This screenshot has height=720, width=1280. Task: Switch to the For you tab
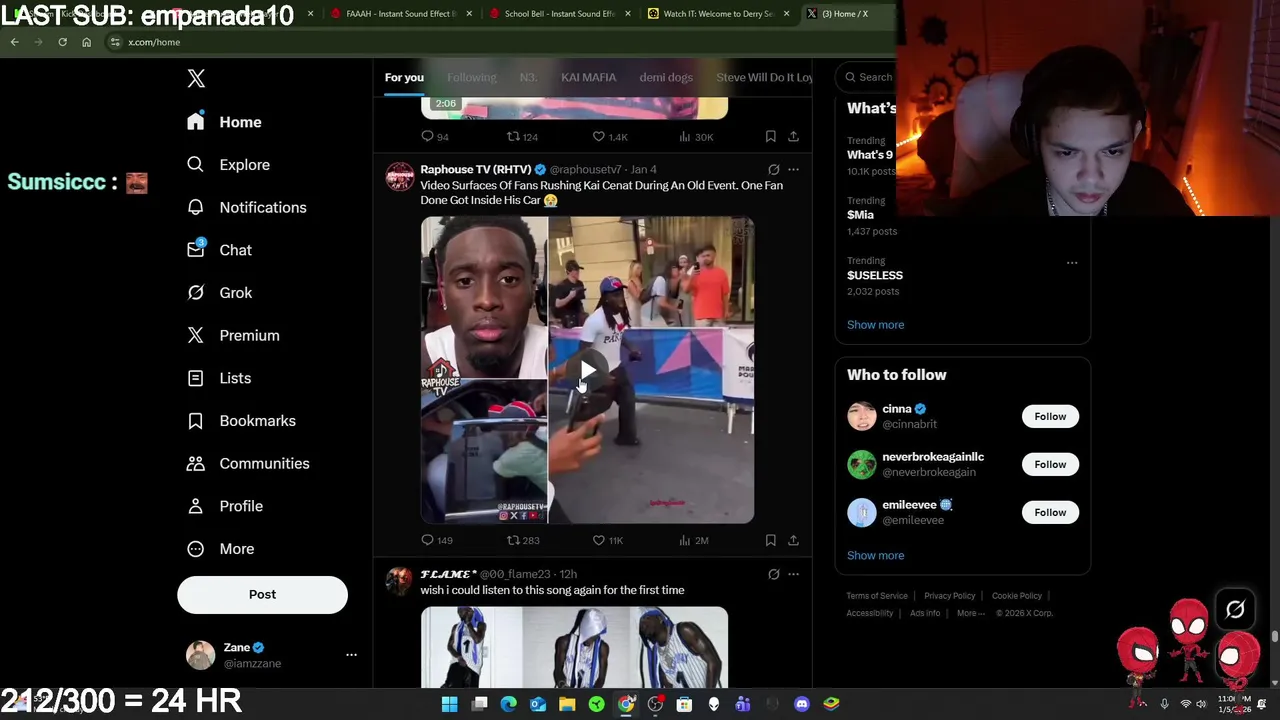pyautogui.click(x=404, y=78)
